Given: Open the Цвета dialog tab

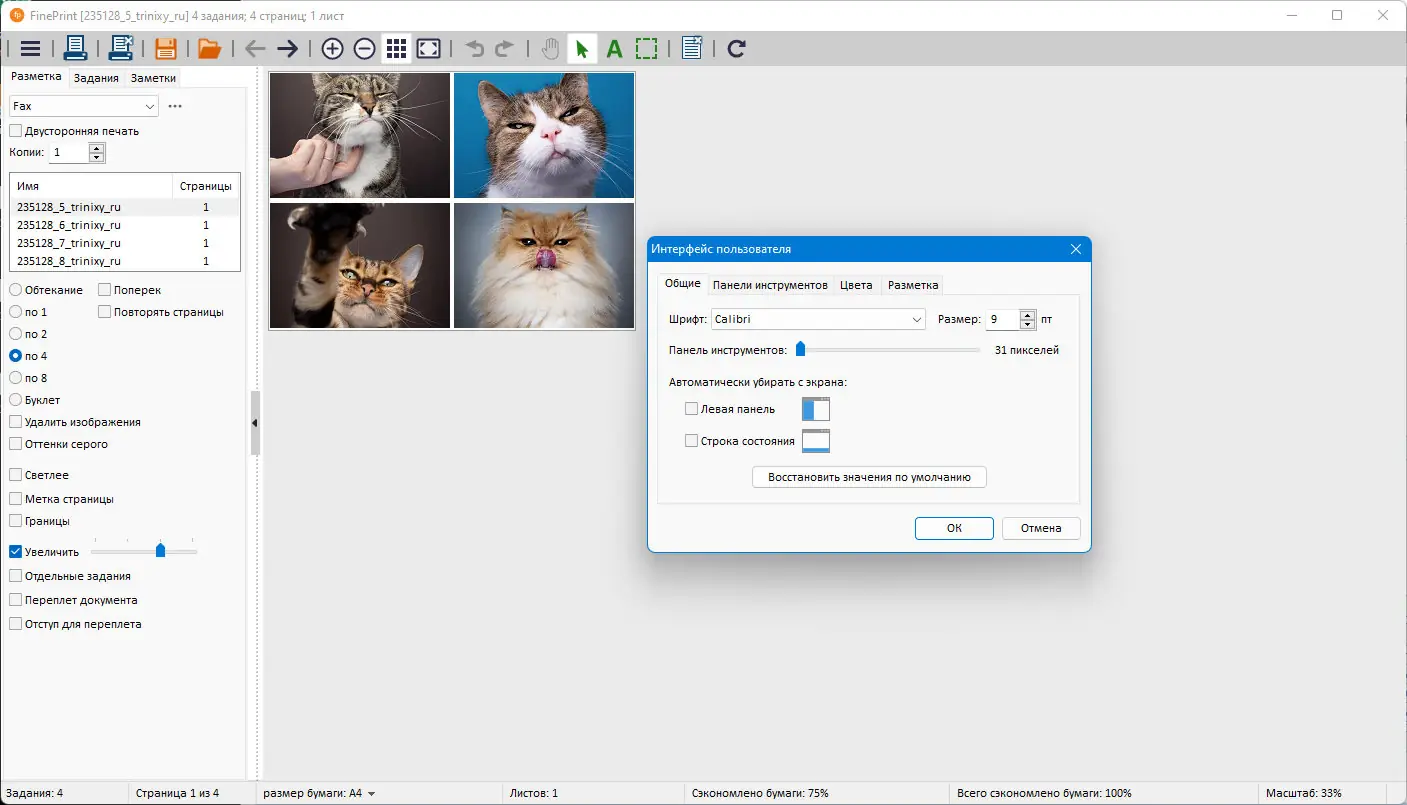Looking at the screenshot, I should tap(856, 285).
